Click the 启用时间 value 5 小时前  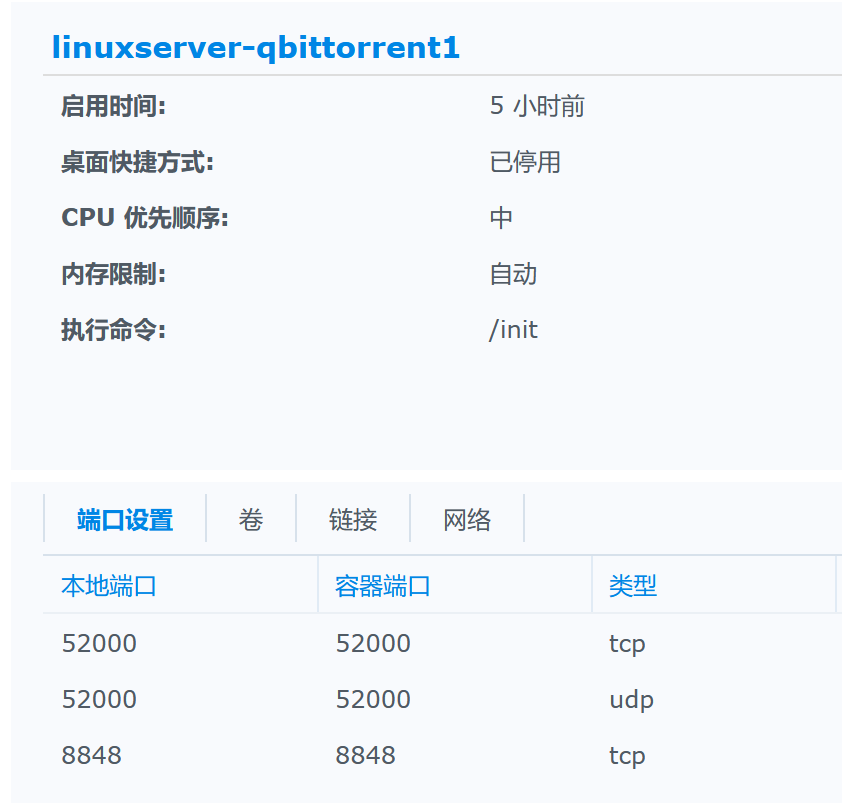(x=537, y=106)
